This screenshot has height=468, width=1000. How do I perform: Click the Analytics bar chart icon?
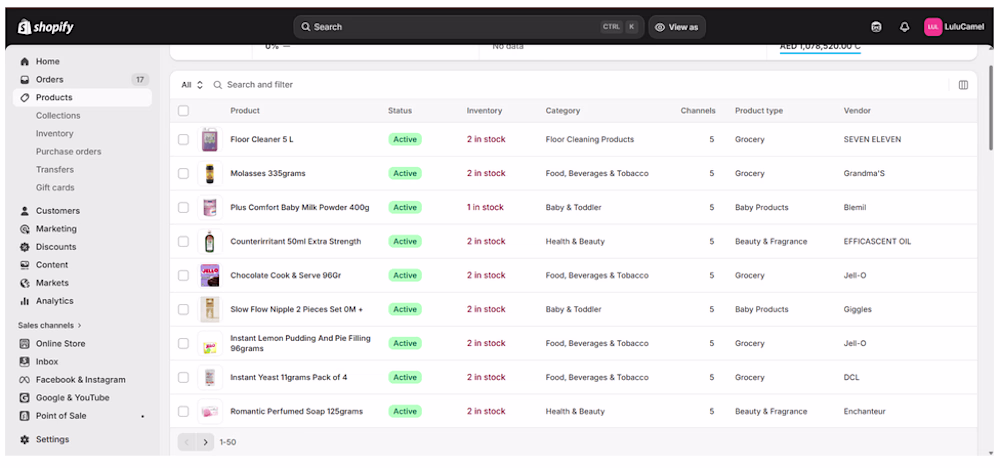coord(25,301)
